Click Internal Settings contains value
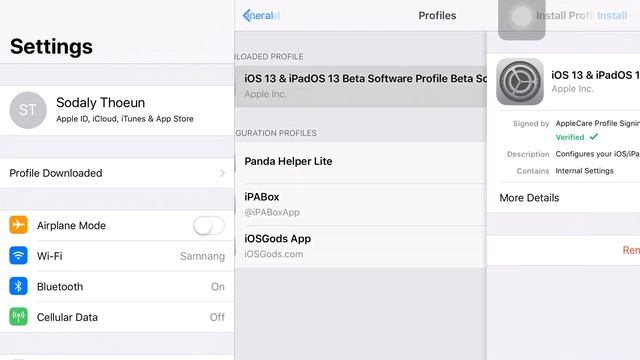 click(584, 171)
